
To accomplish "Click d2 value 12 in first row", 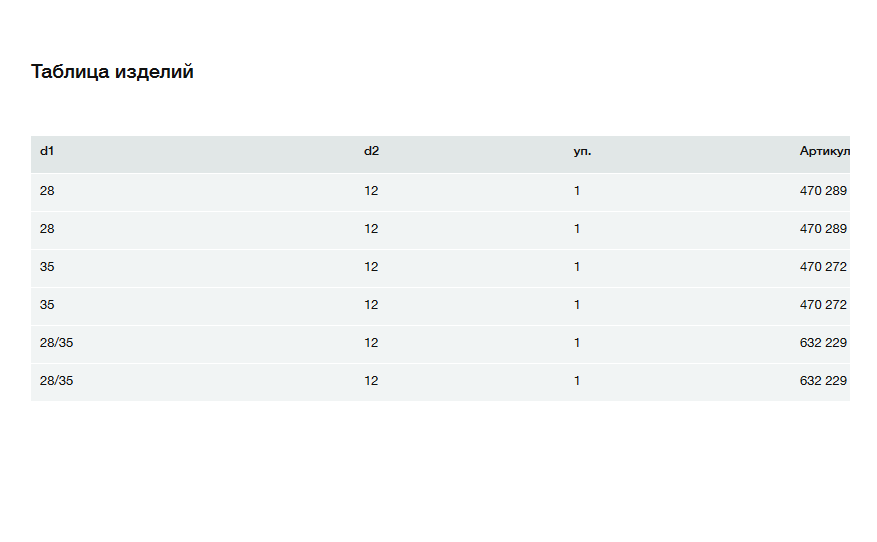I will tap(371, 191).
